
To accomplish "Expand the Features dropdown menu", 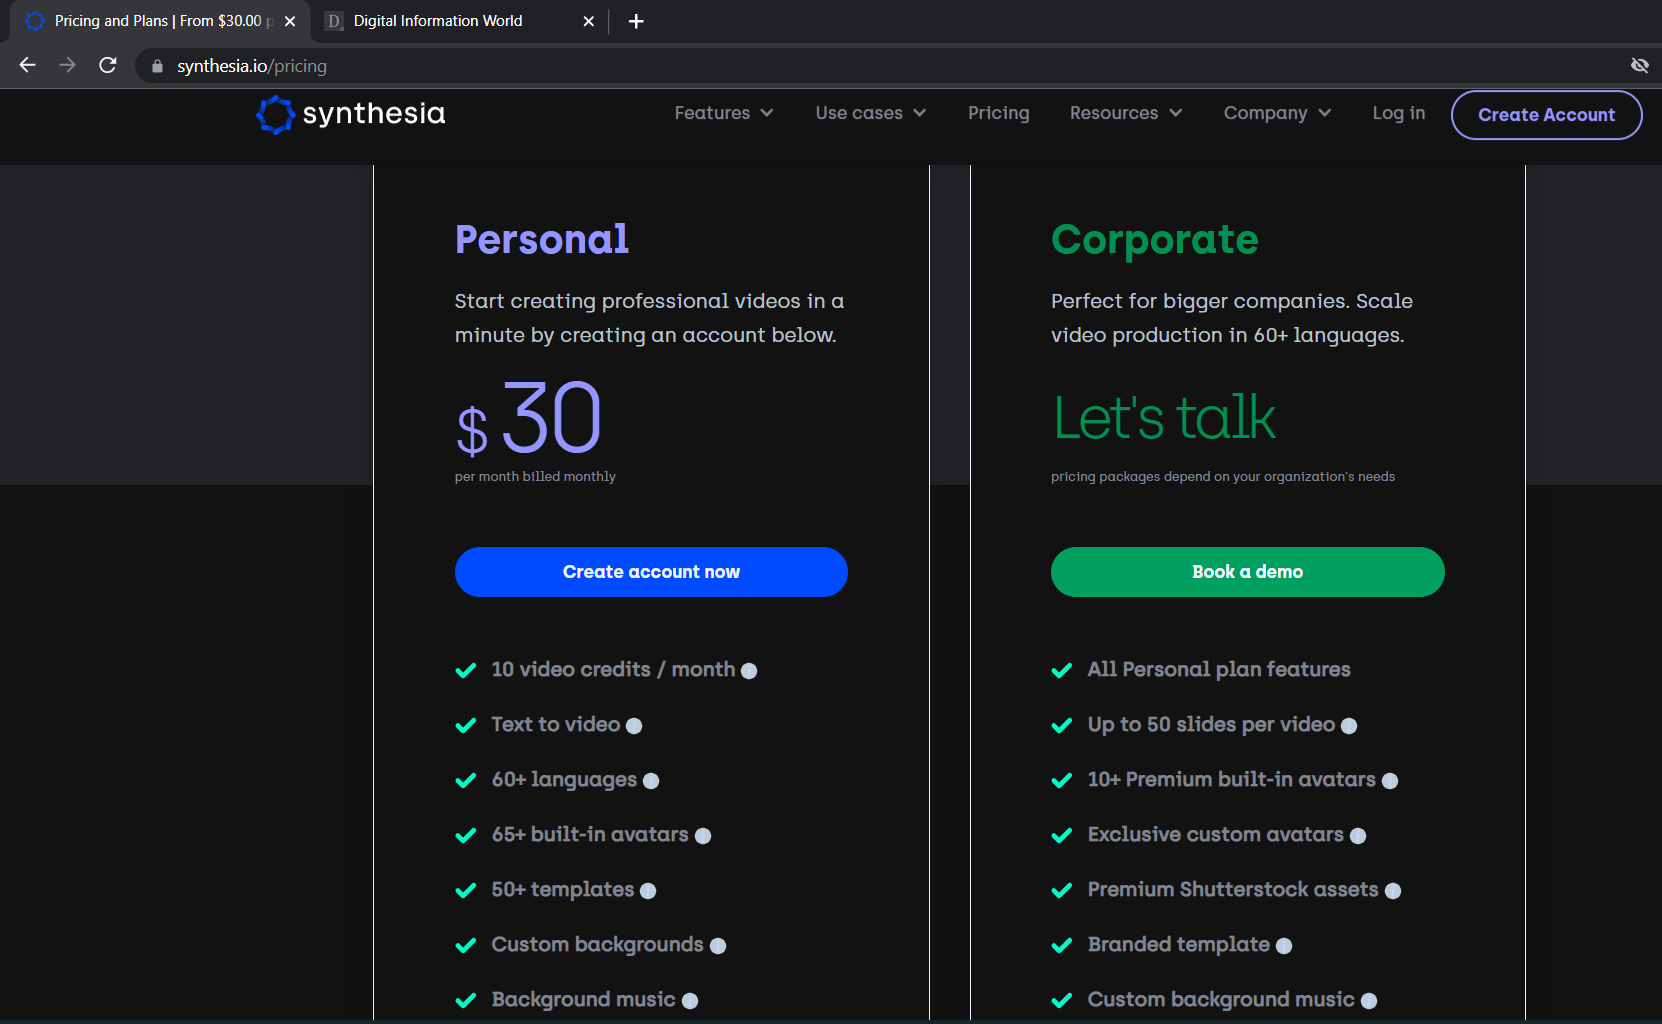I will click(x=724, y=113).
